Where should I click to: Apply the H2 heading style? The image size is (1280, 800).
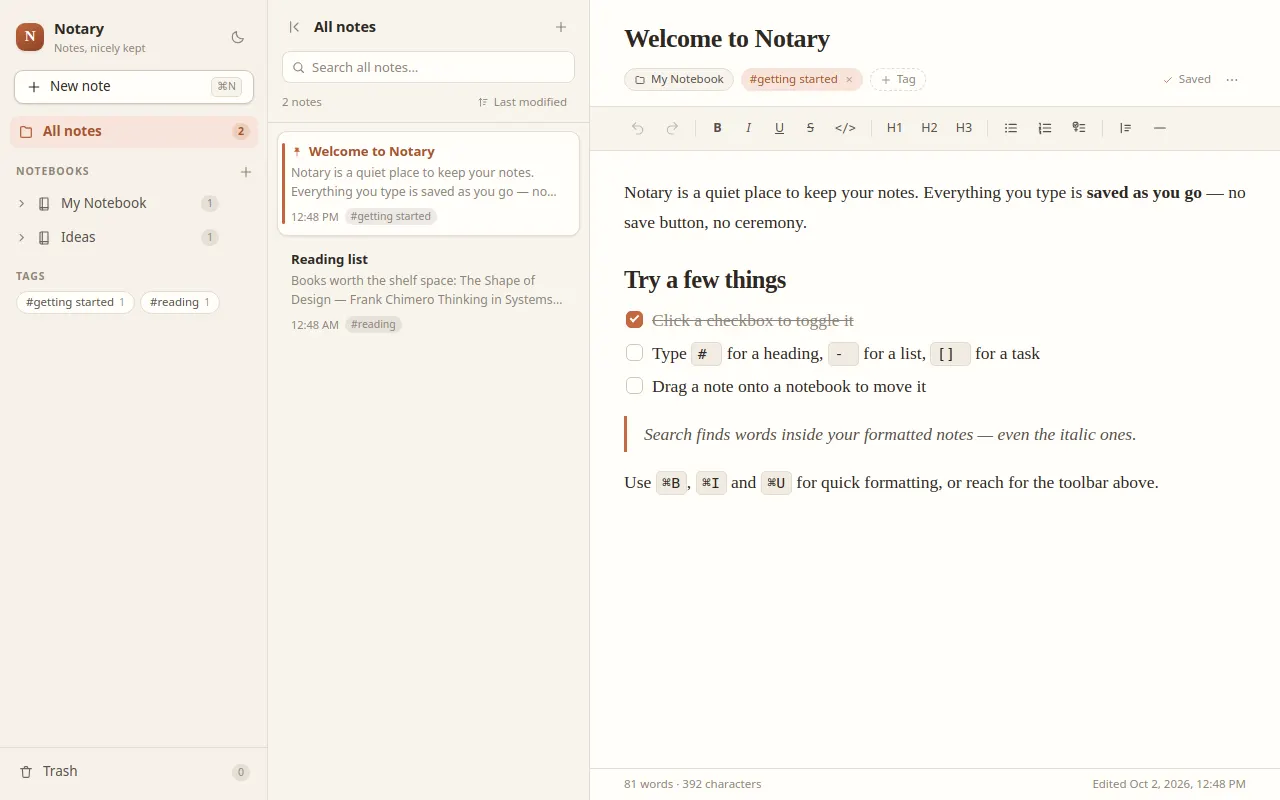(929, 128)
